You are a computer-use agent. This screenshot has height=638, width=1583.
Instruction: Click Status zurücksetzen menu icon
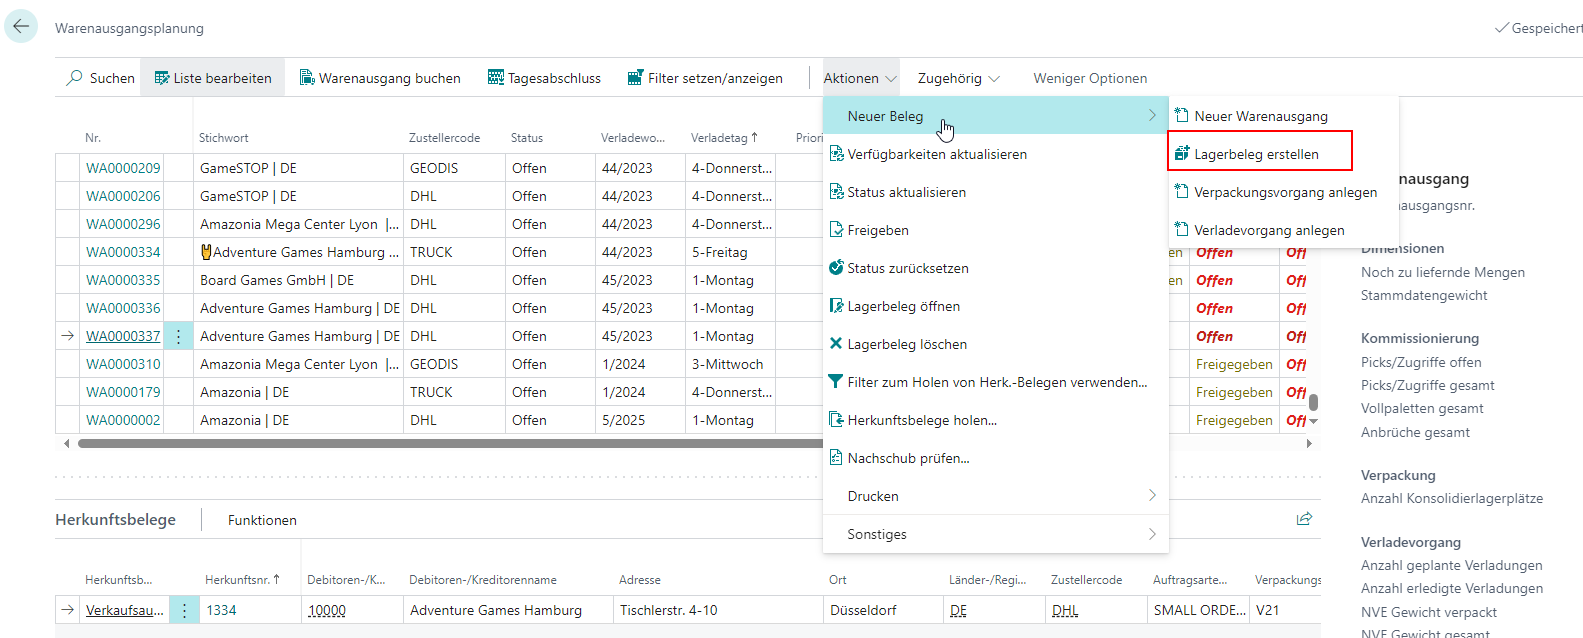tap(836, 268)
